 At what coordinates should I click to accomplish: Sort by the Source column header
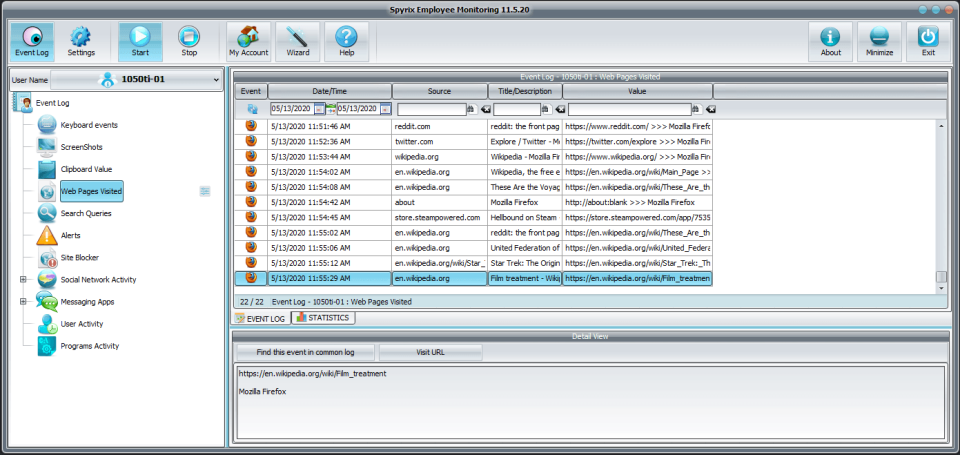(x=440, y=91)
